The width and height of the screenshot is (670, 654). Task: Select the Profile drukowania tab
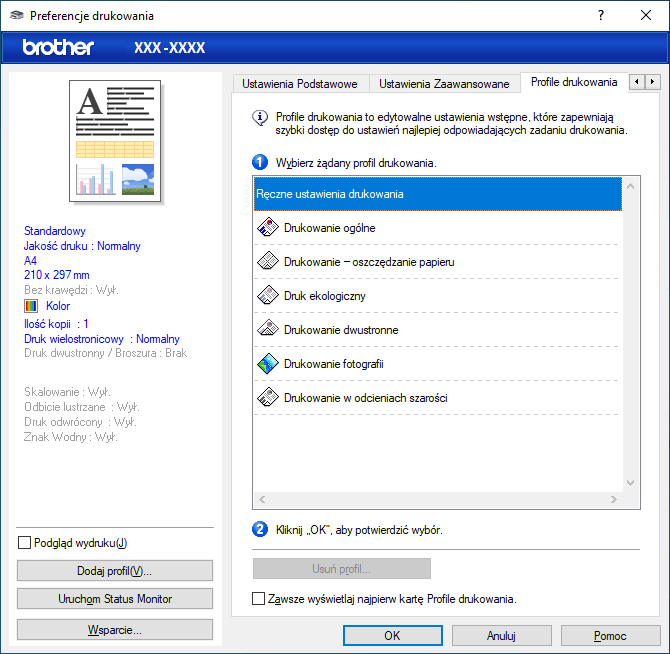coord(574,82)
